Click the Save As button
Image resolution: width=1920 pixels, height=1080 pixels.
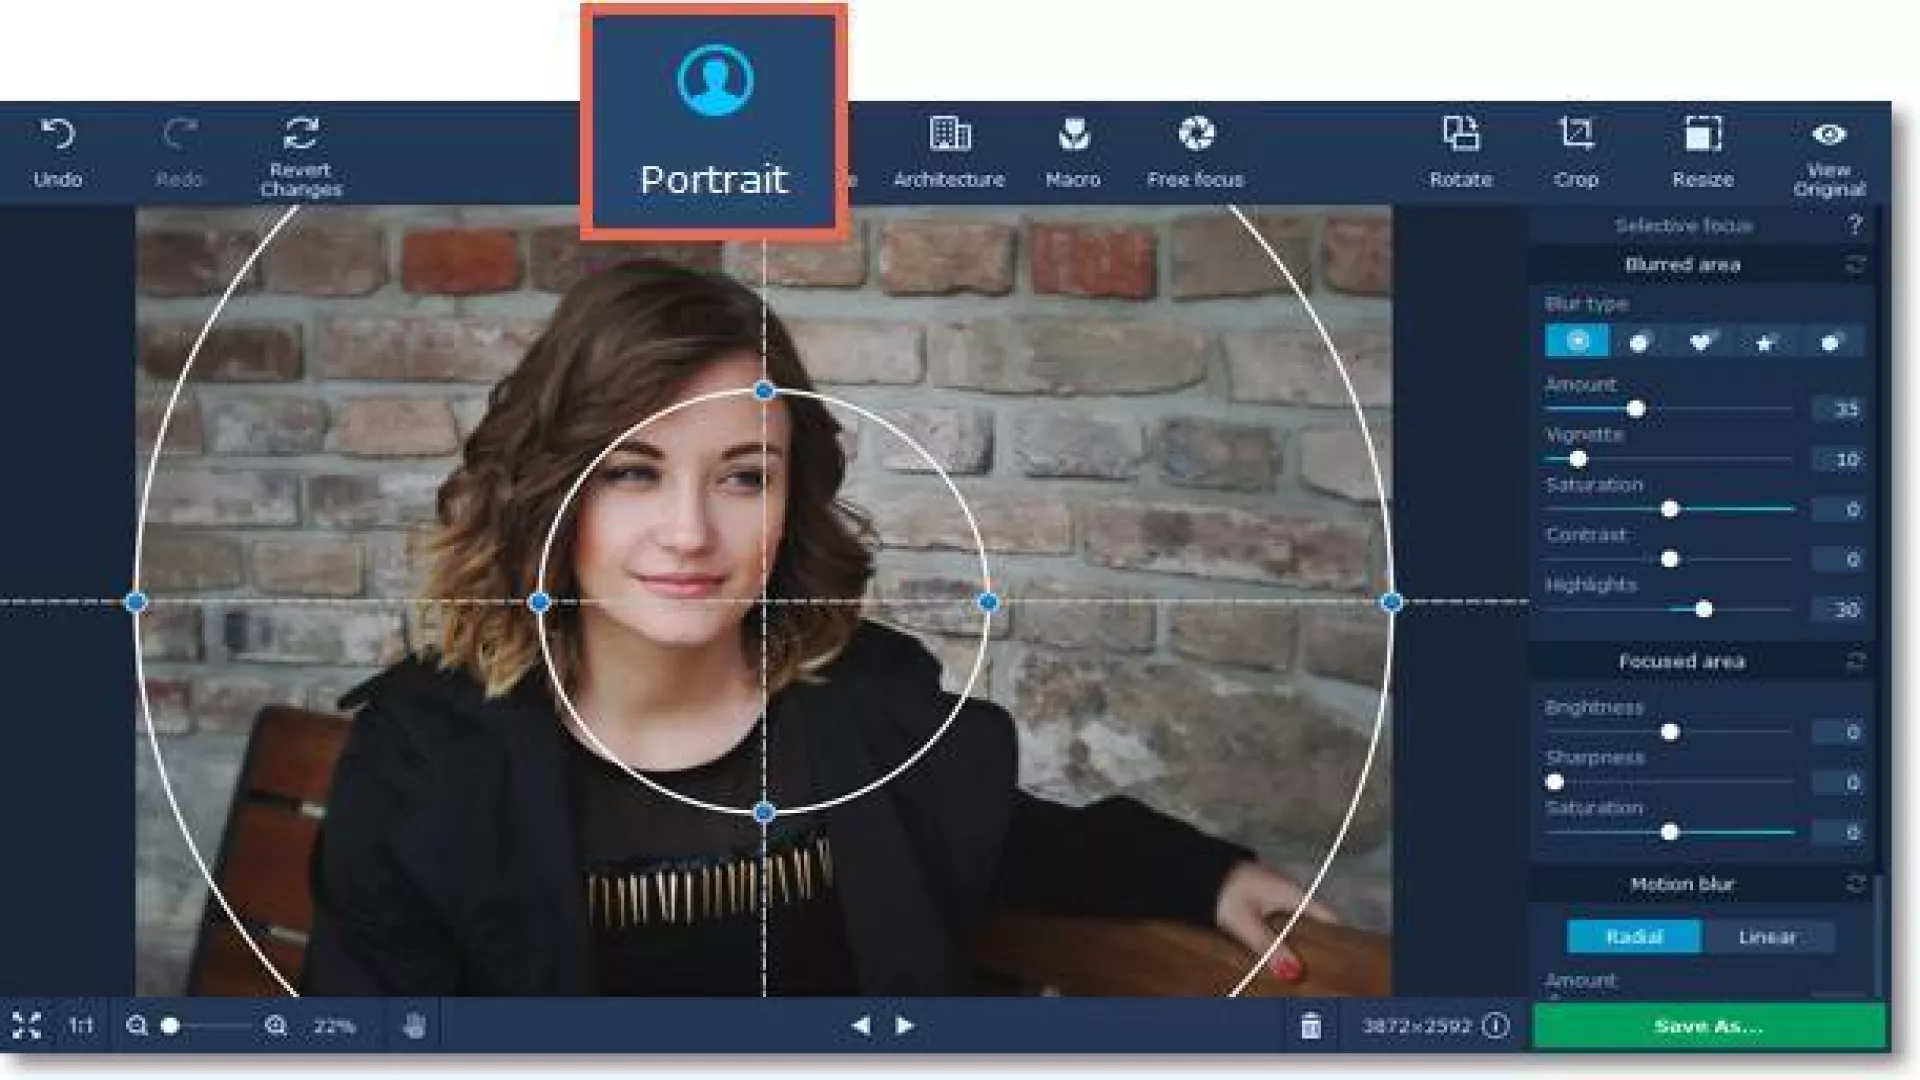coord(1708,1026)
